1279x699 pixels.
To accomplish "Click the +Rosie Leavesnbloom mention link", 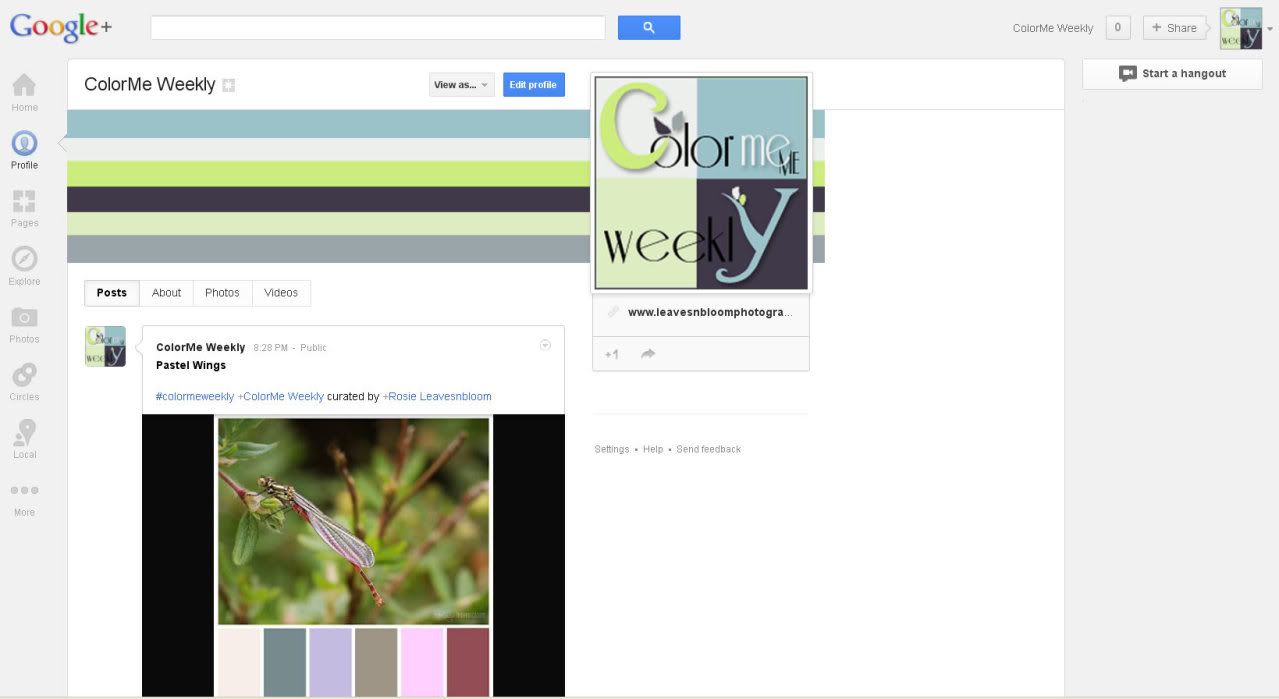I will [437, 397].
